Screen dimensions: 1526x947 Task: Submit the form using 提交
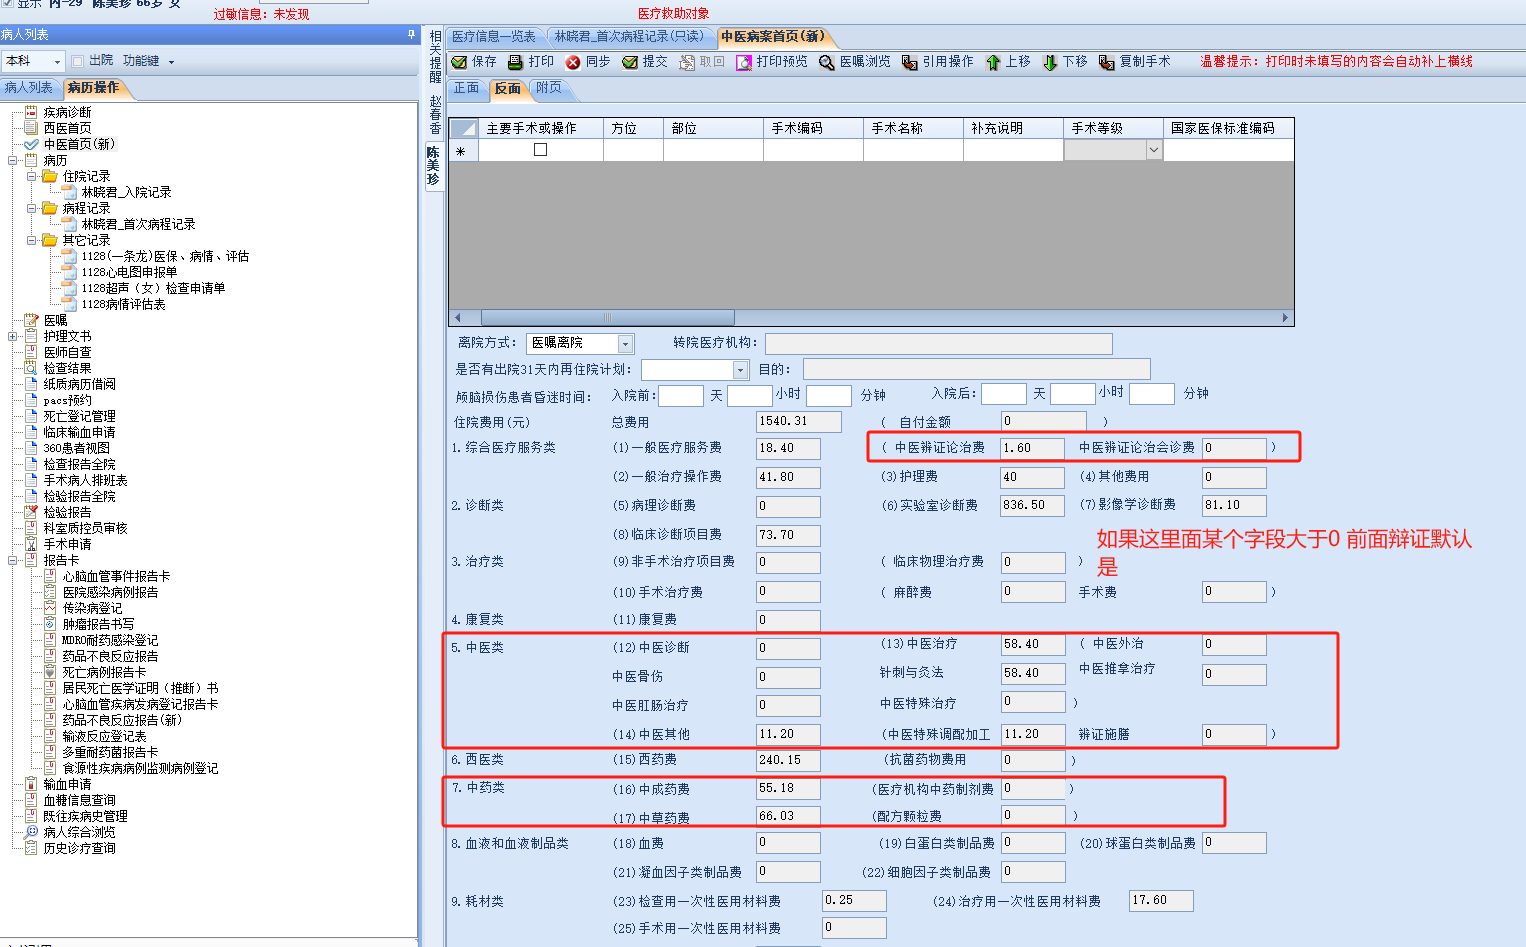point(645,62)
